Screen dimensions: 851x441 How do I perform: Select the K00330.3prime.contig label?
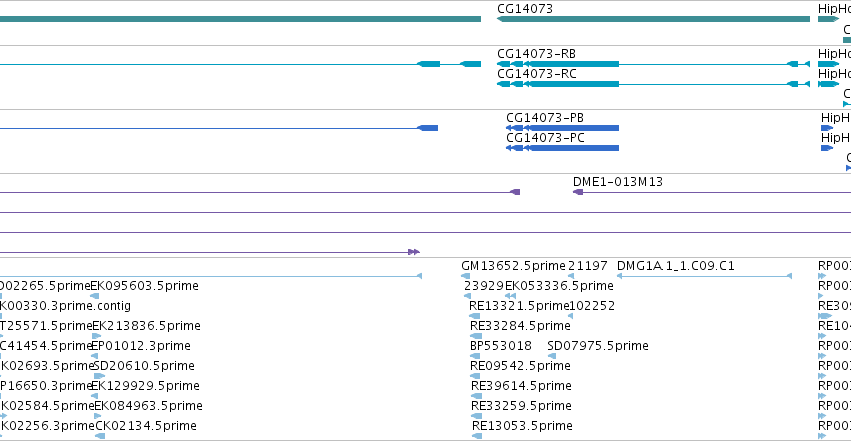point(65,306)
